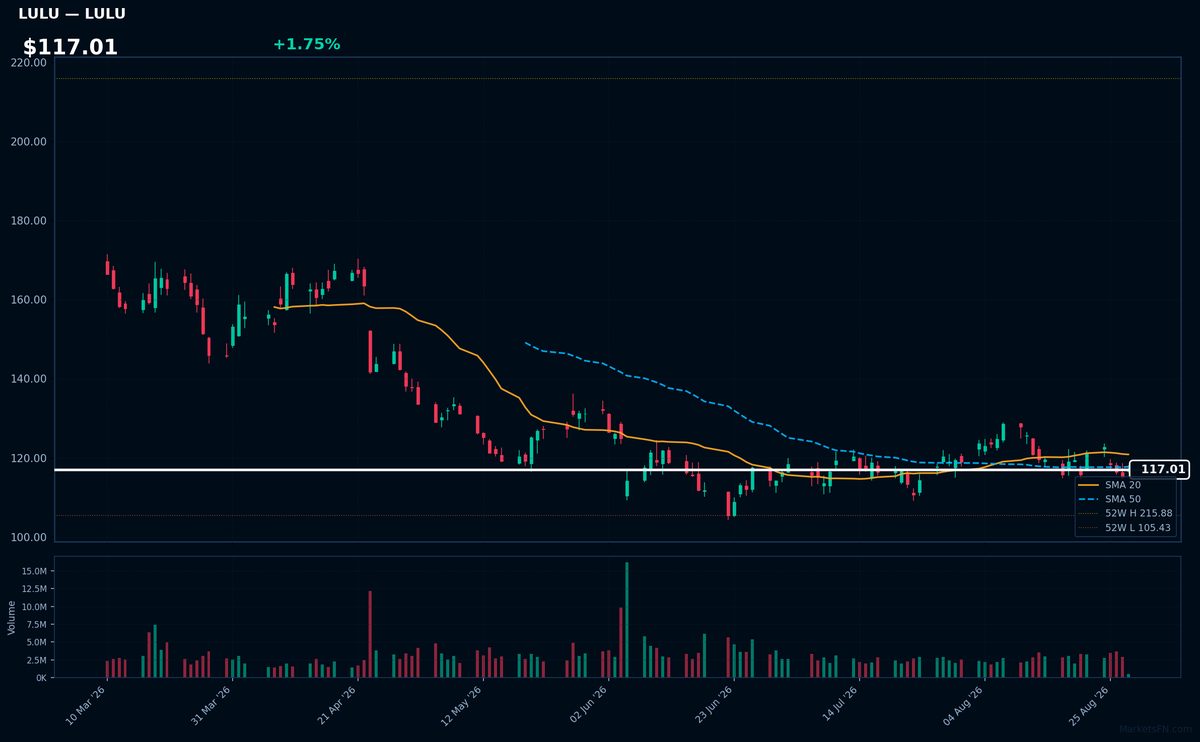Click the 12.5M volume axis label
Image resolution: width=1200 pixels, height=742 pixels.
pos(32,589)
